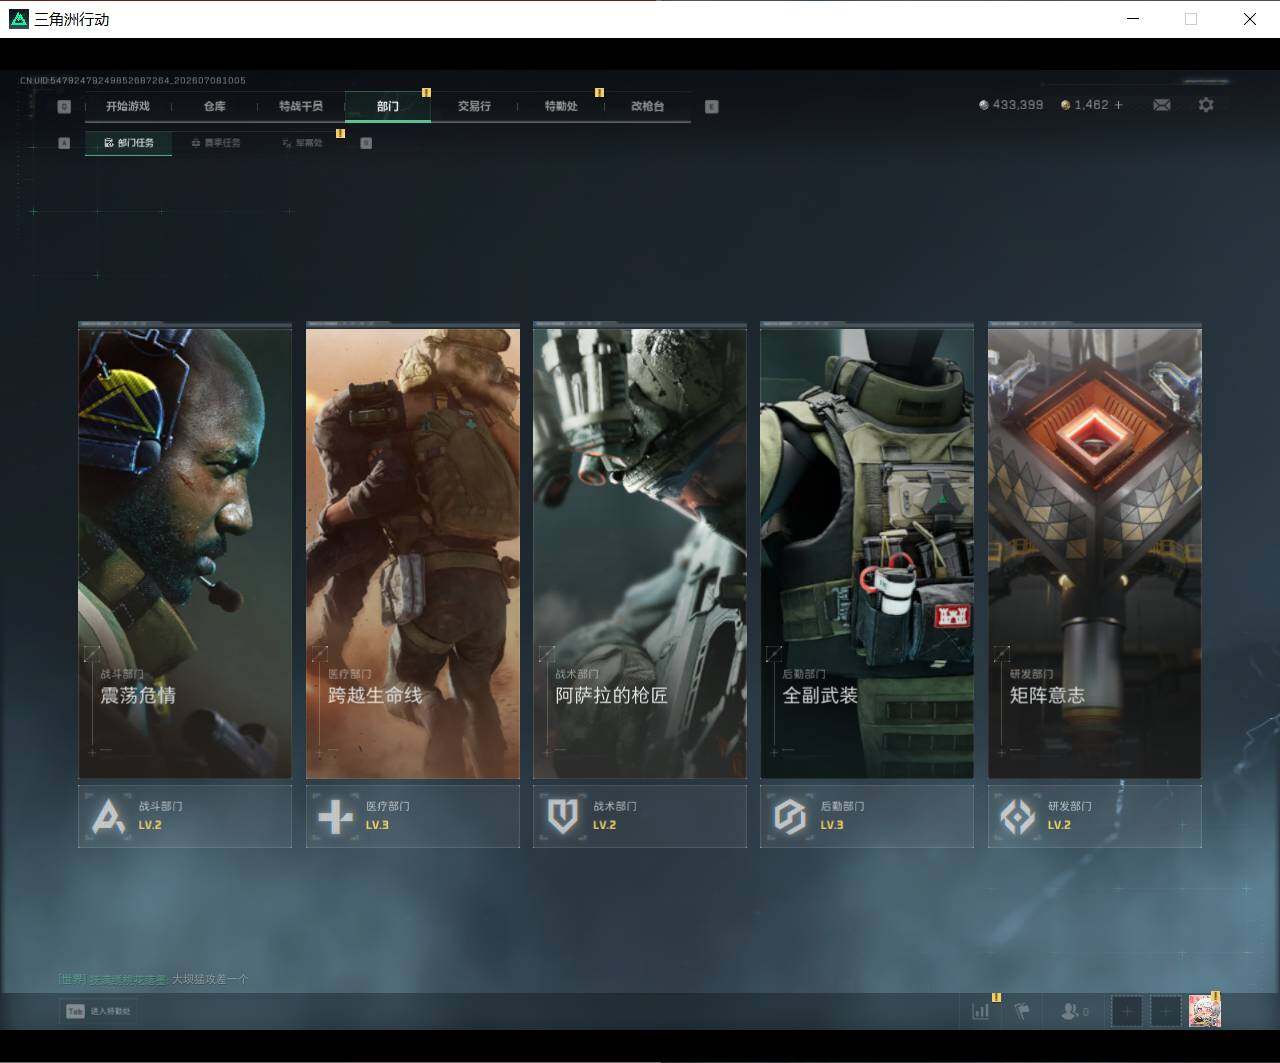Screen dimensions: 1280x1063
Task: Open the world chat message line
Action: click(x=153, y=979)
